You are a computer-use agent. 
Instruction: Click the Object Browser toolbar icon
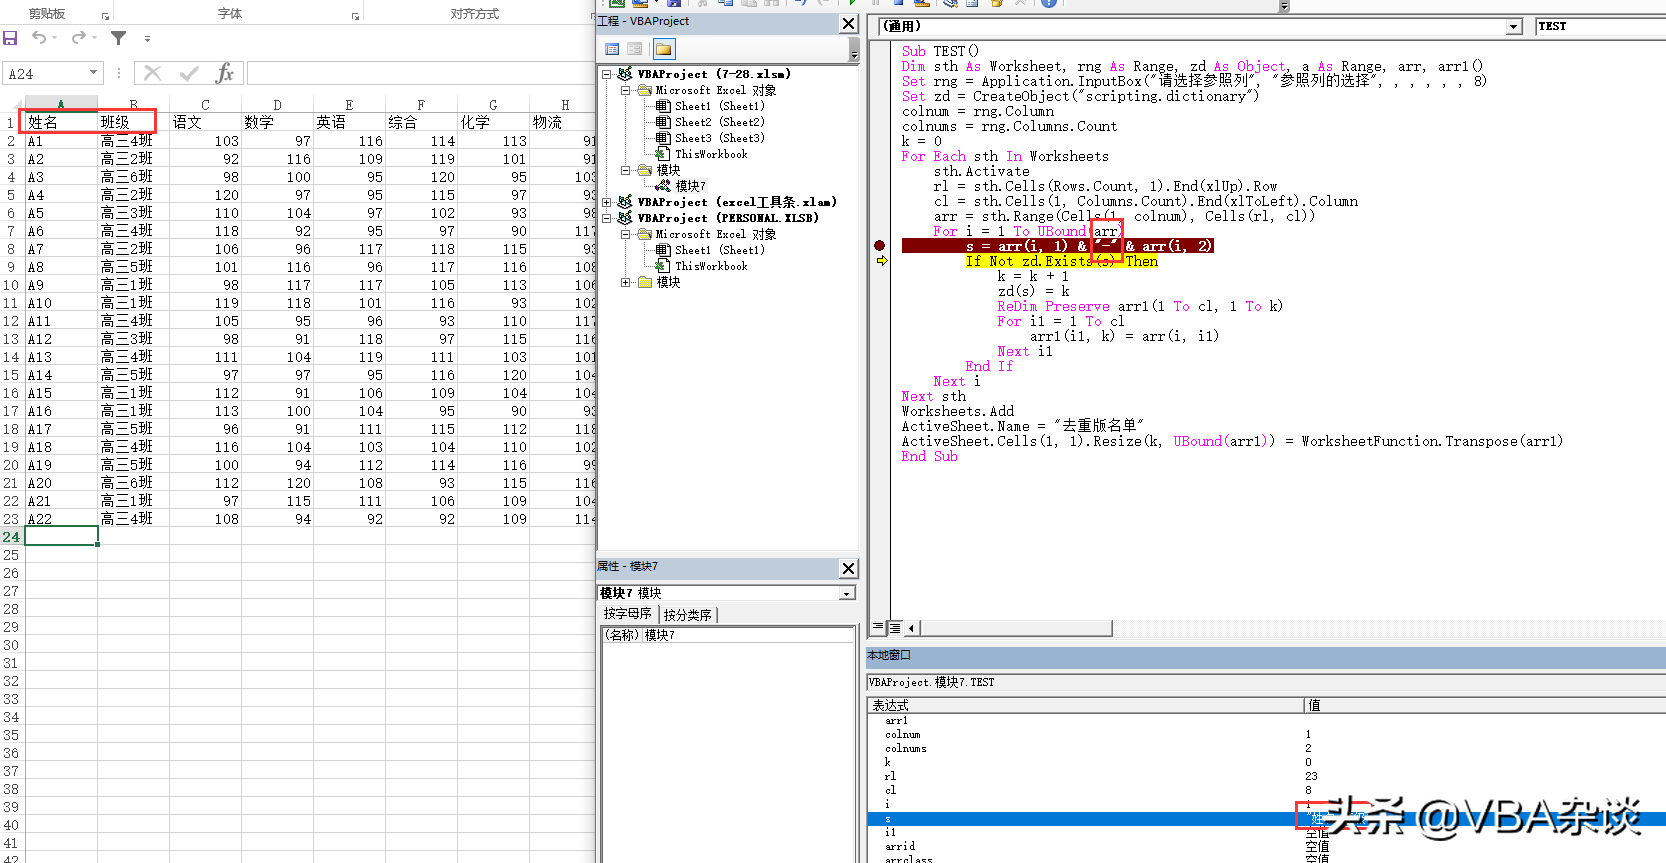pyautogui.click(x=996, y=3)
